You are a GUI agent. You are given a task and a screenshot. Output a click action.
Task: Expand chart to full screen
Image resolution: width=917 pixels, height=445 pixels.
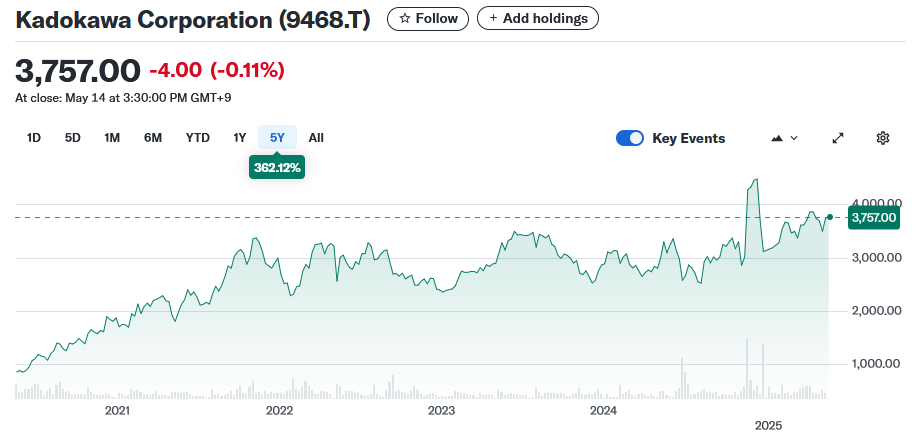[x=838, y=138]
